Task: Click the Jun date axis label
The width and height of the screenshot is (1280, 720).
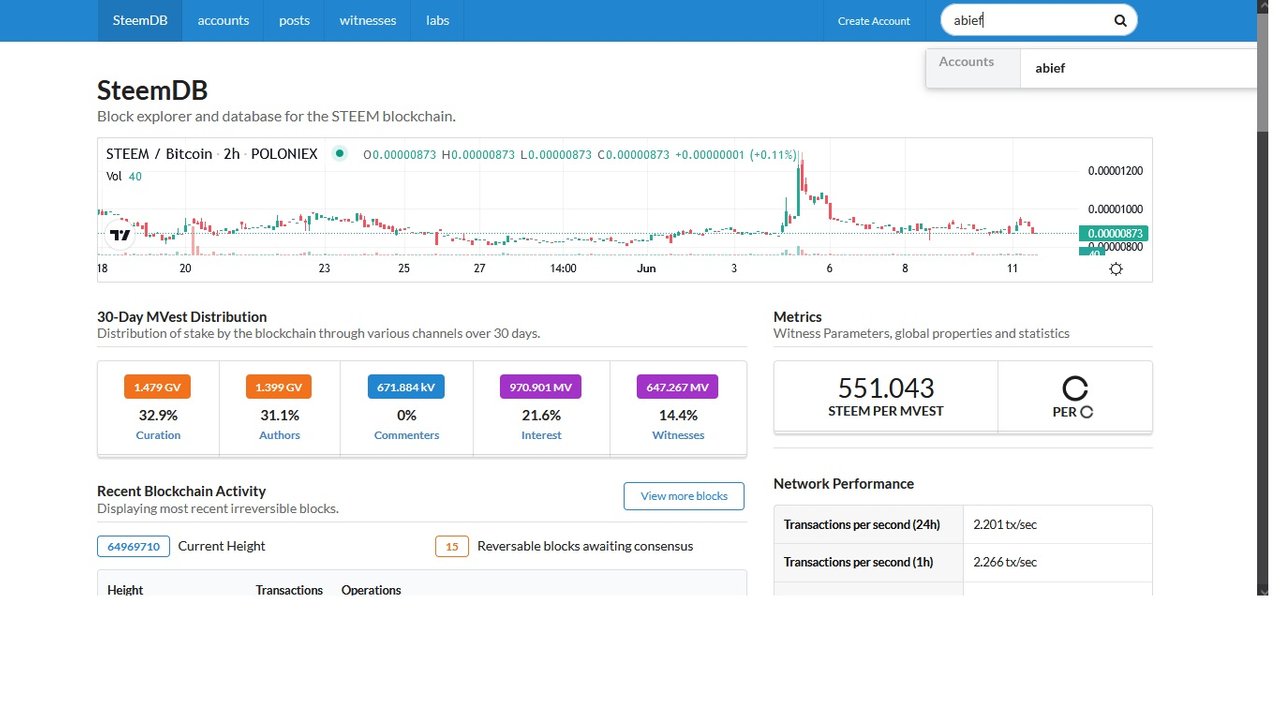Action: pyautogui.click(x=646, y=268)
